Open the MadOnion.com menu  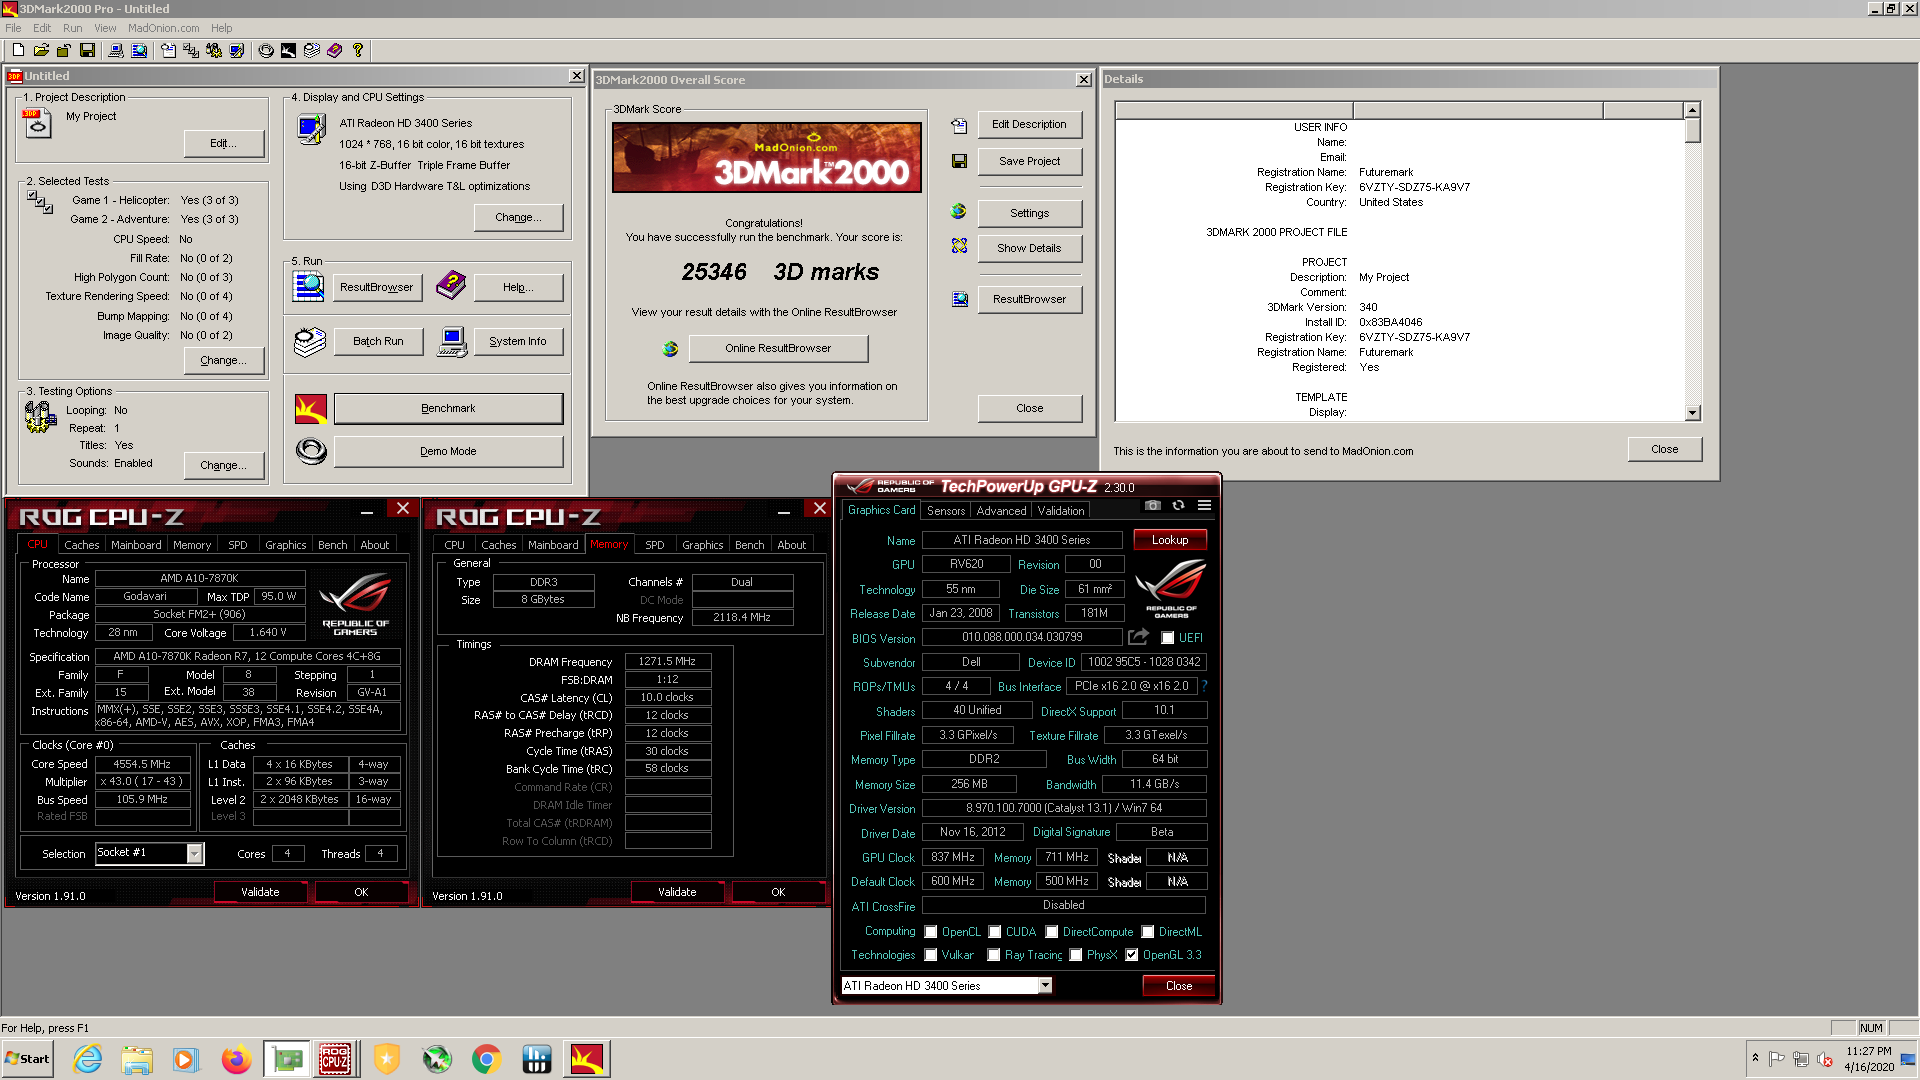pyautogui.click(x=163, y=28)
